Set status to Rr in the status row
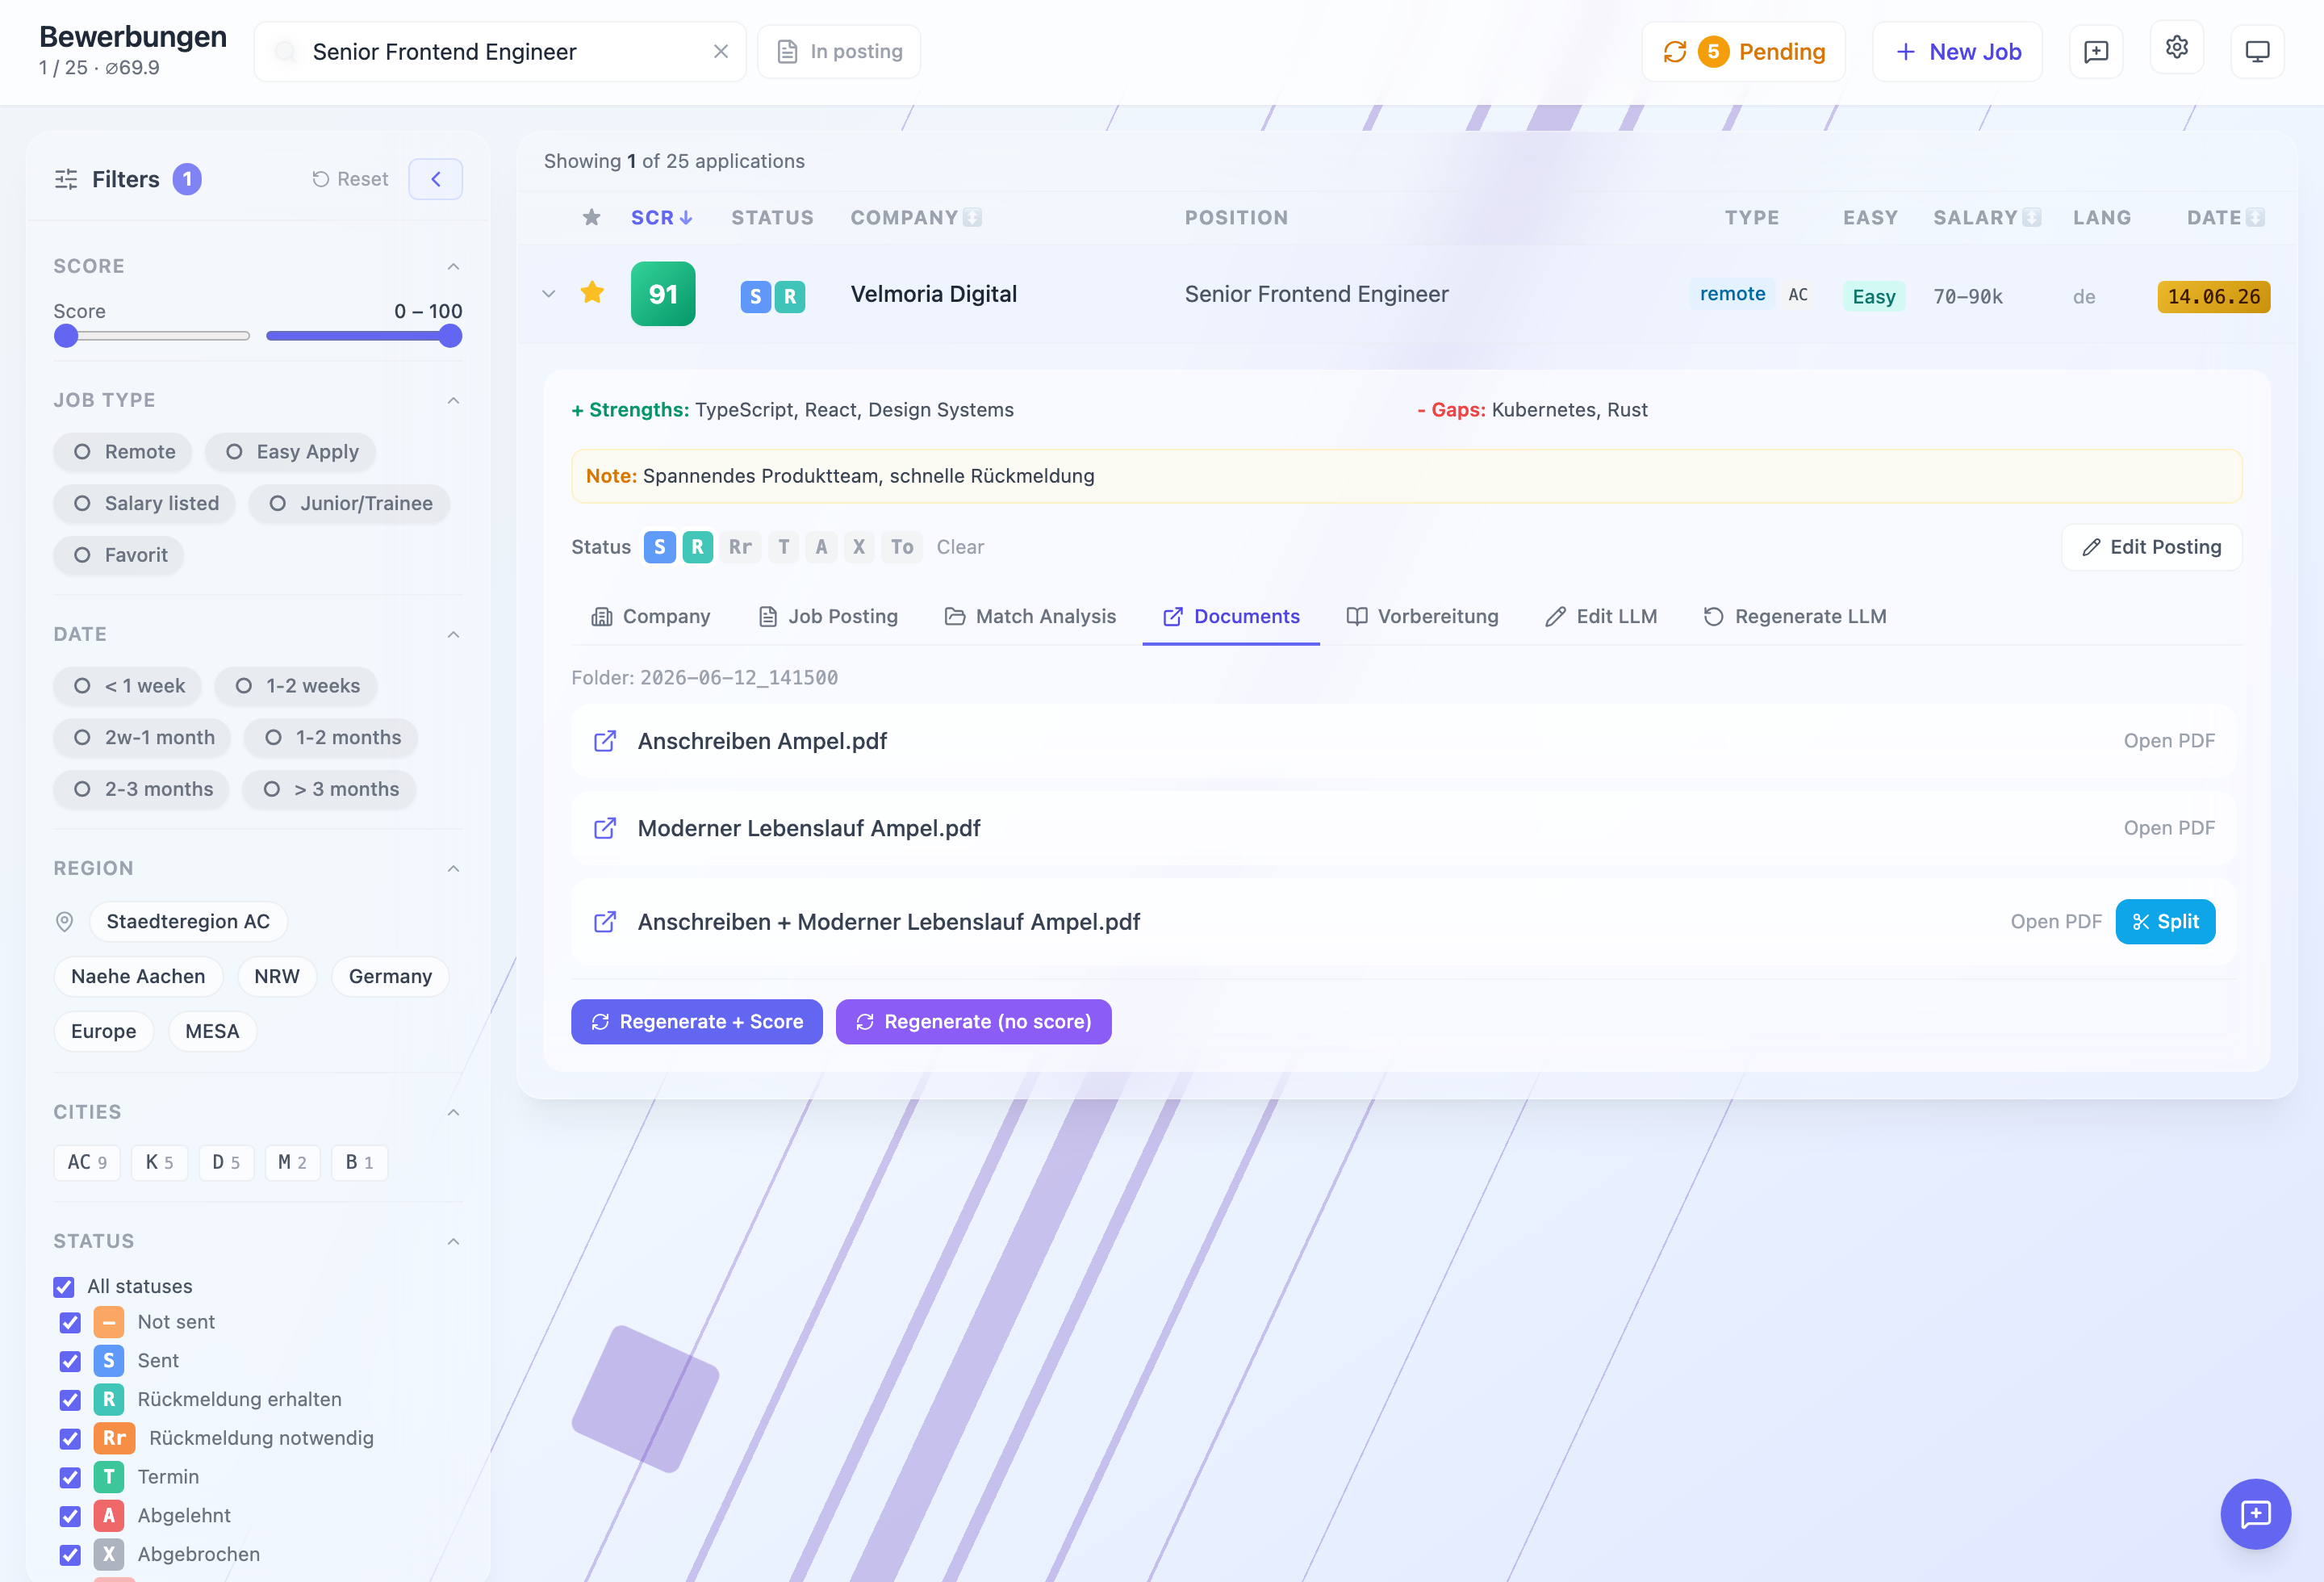The width and height of the screenshot is (2324, 1582). click(x=740, y=547)
